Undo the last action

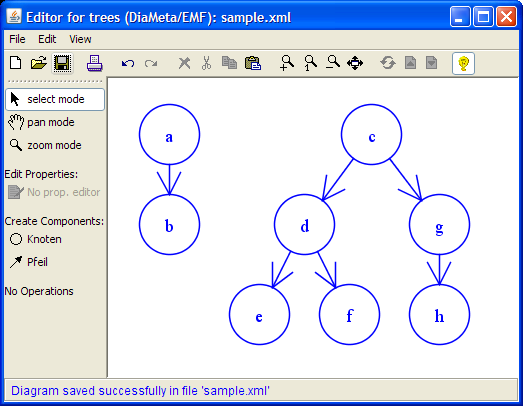(128, 63)
